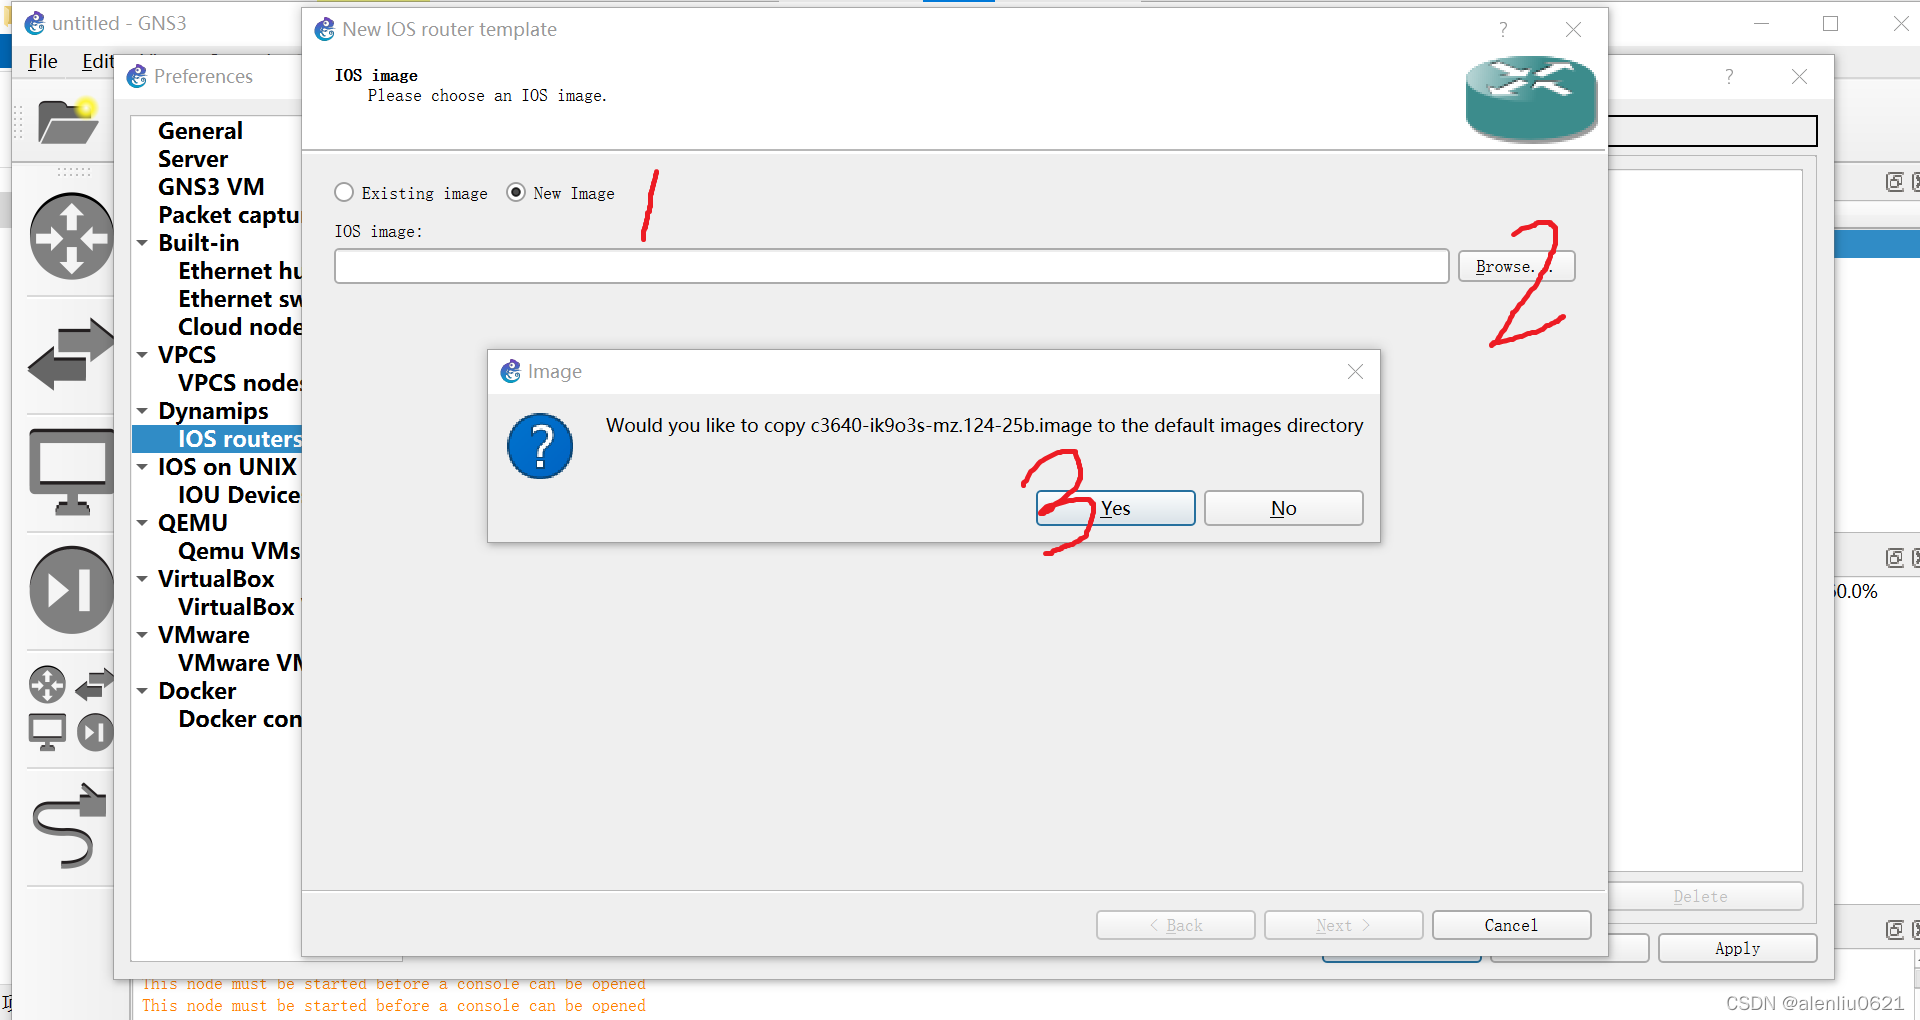Open Edit menu in GNS3
Screen dimensions: 1920x1020
[98, 62]
